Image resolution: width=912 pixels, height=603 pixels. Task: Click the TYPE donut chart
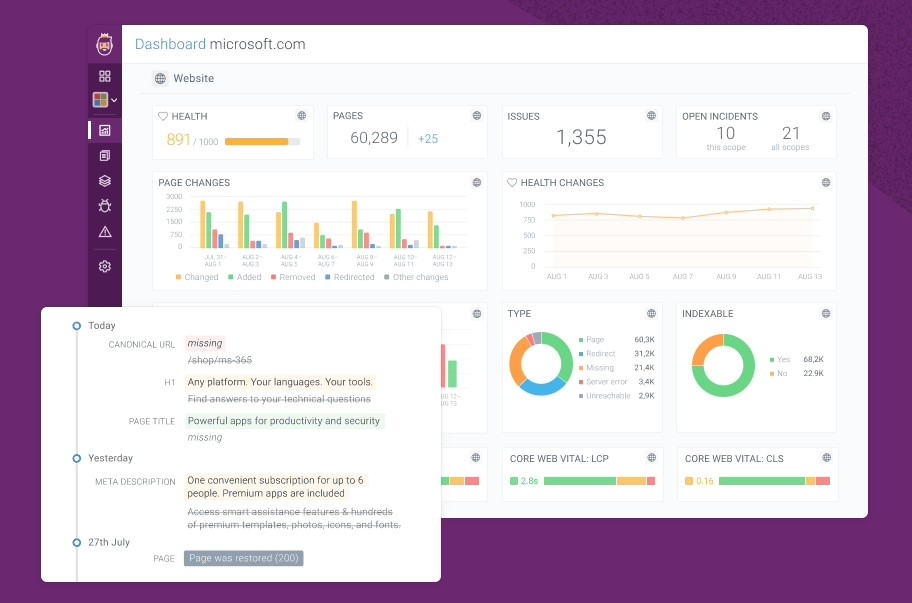541,364
